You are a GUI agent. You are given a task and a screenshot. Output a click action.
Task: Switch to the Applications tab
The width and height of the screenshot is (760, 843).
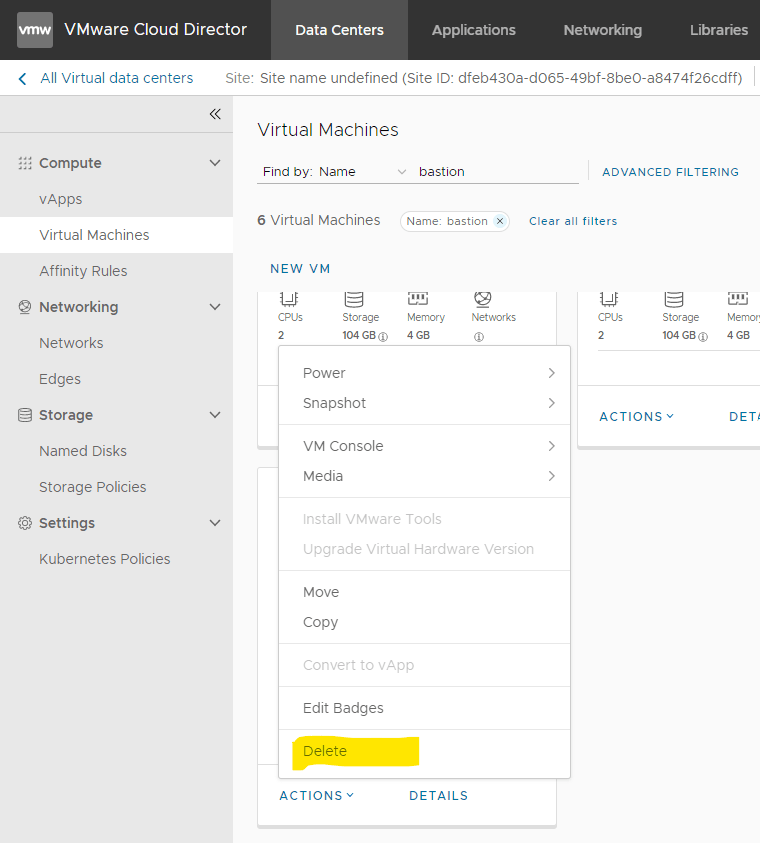(473, 30)
